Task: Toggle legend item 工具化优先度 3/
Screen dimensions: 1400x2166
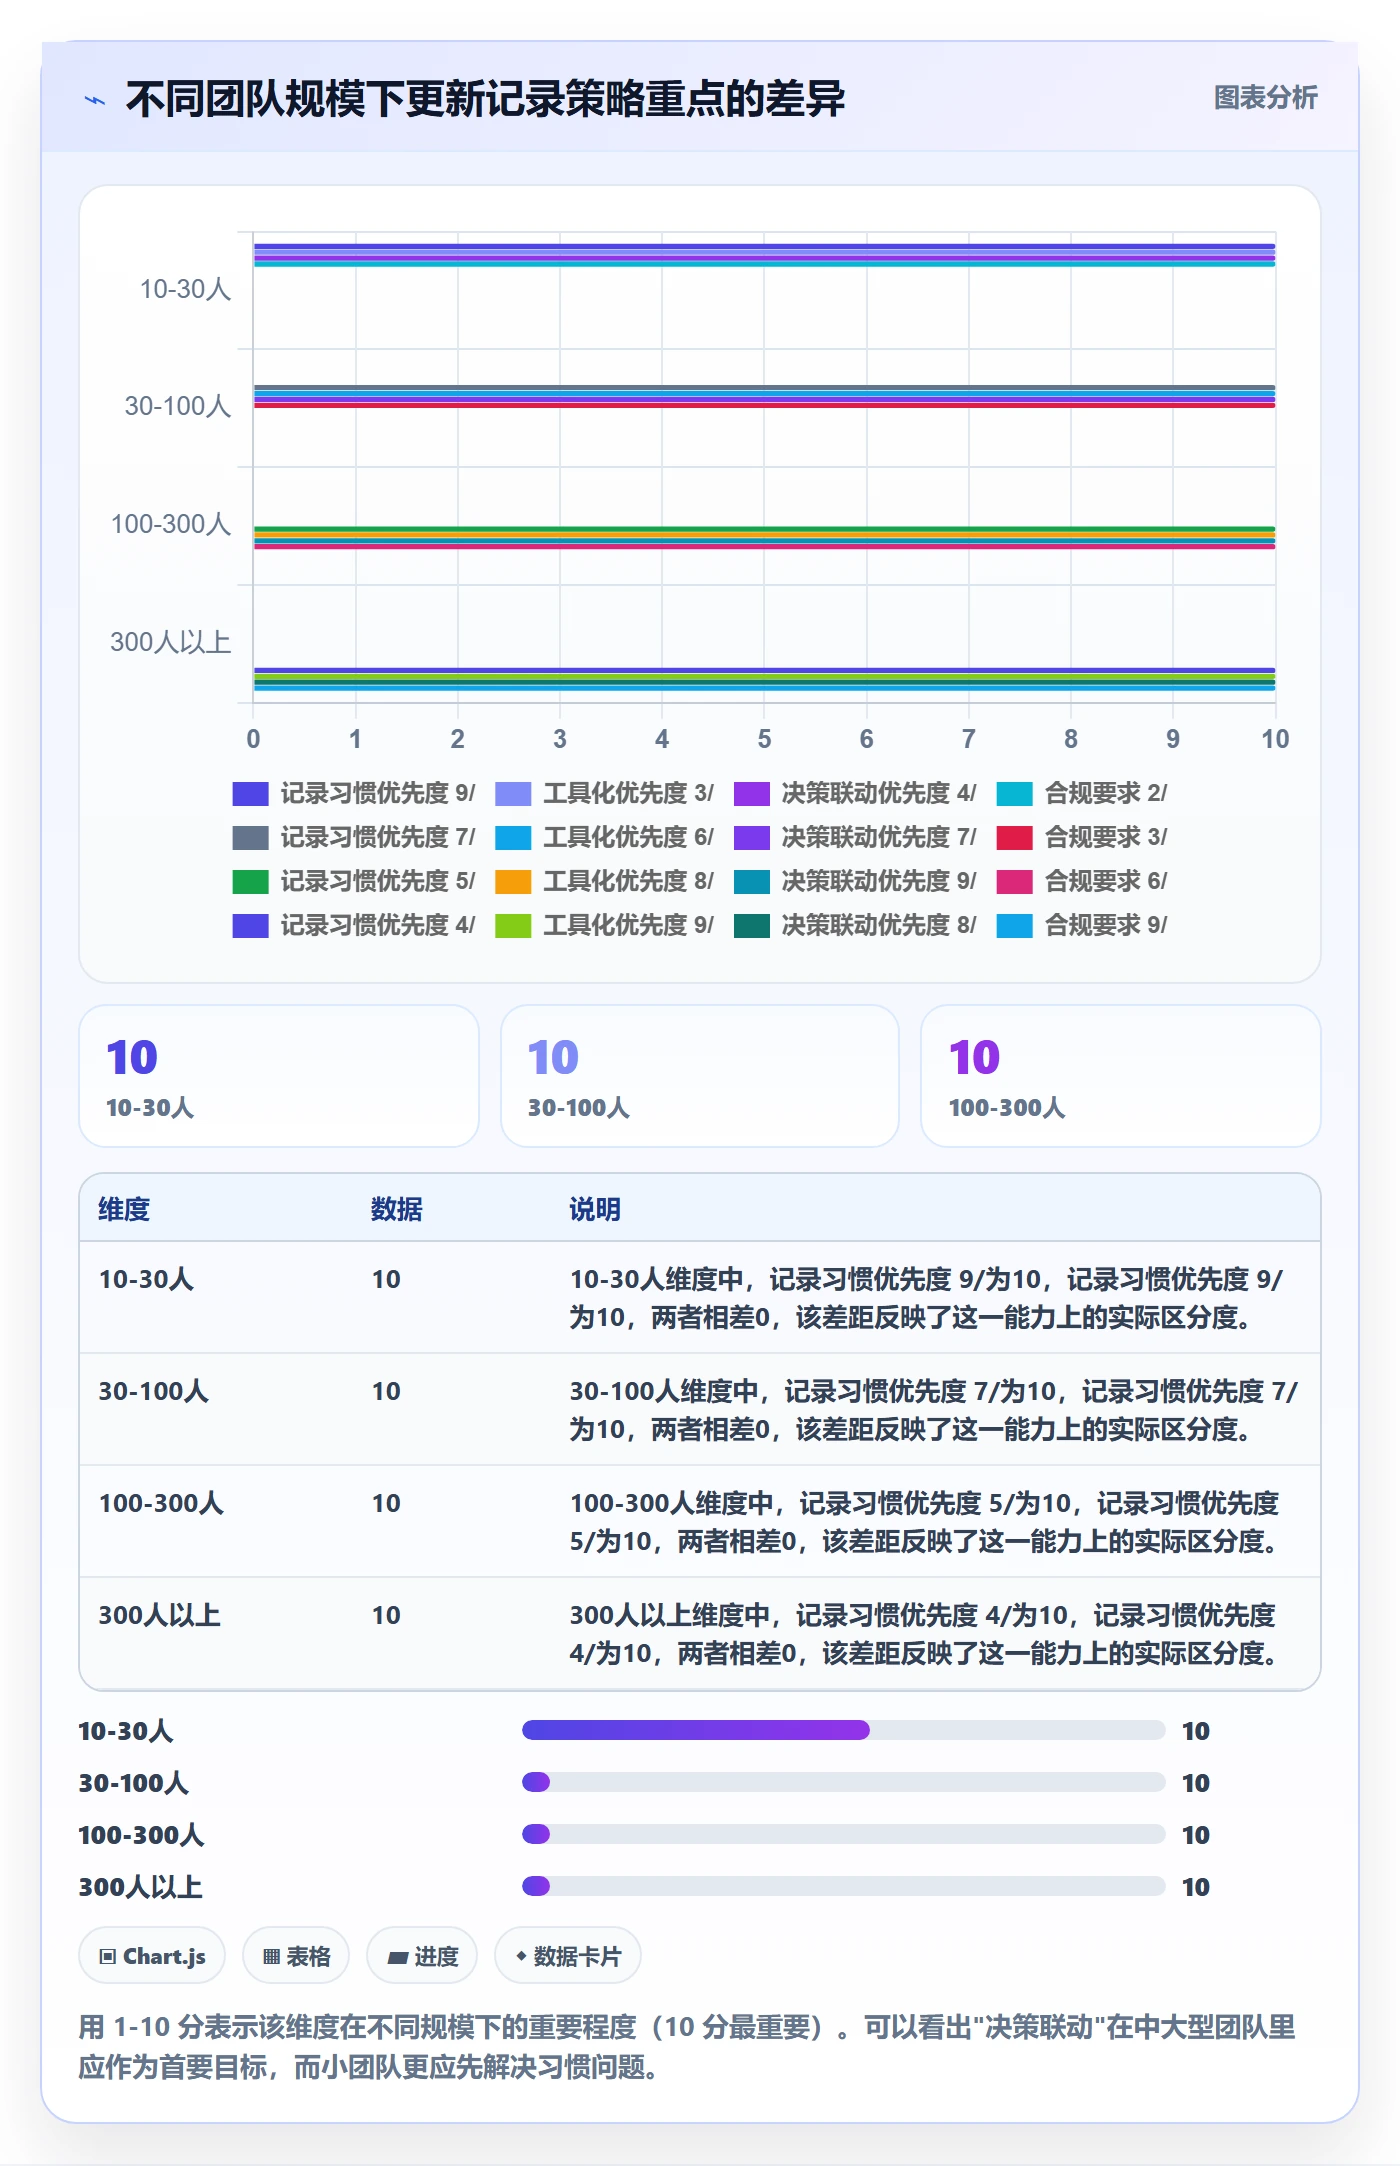Action: (x=605, y=794)
